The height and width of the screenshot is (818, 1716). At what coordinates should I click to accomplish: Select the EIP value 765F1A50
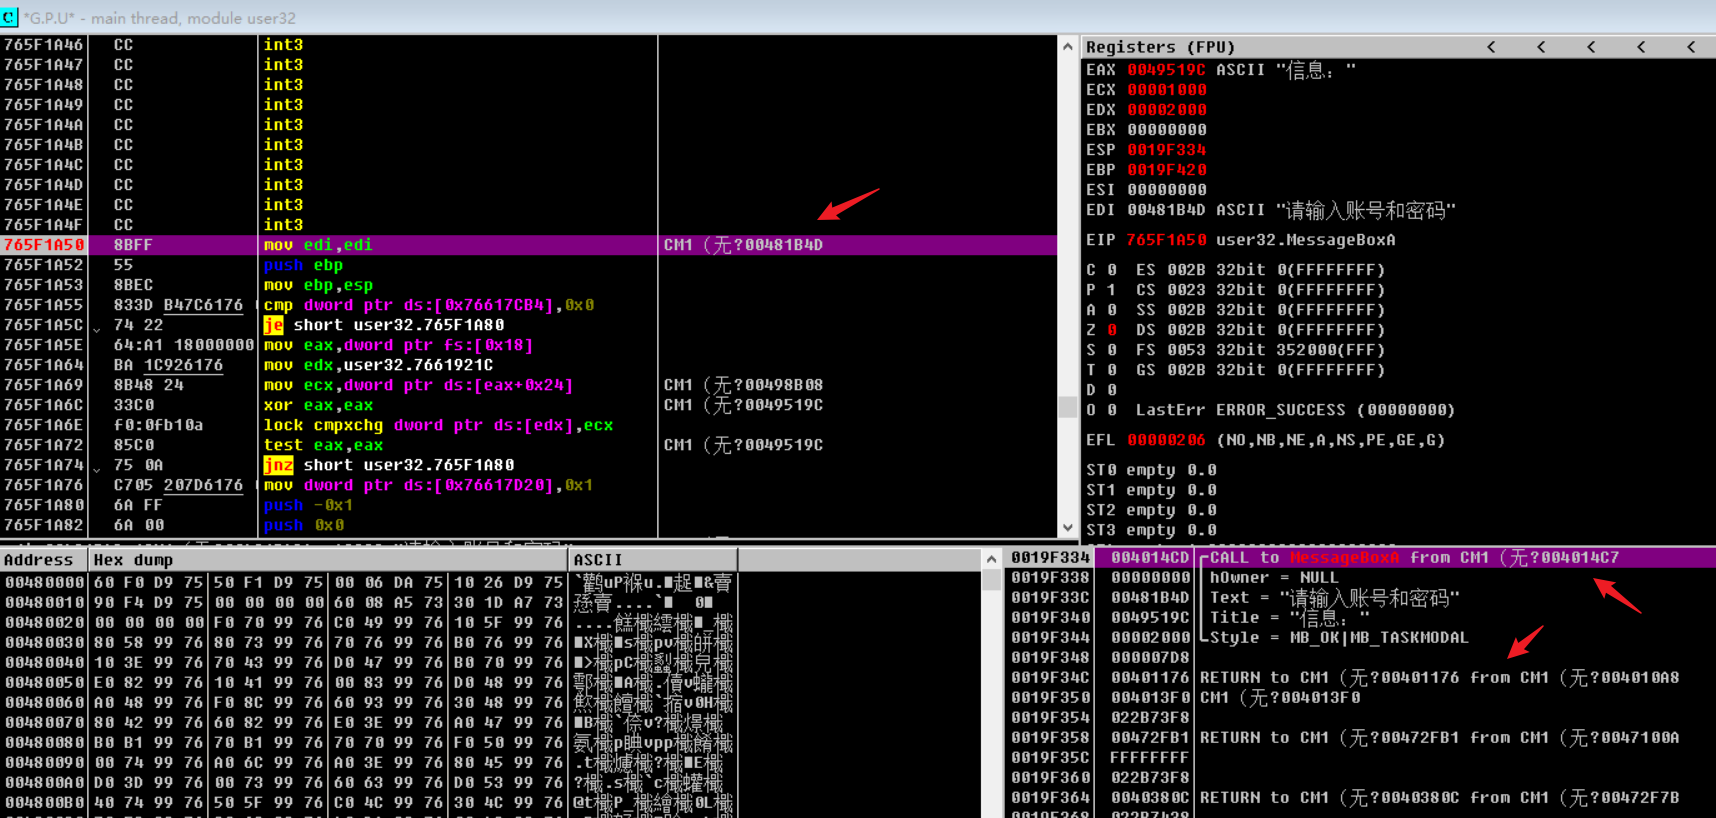tap(1166, 240)
